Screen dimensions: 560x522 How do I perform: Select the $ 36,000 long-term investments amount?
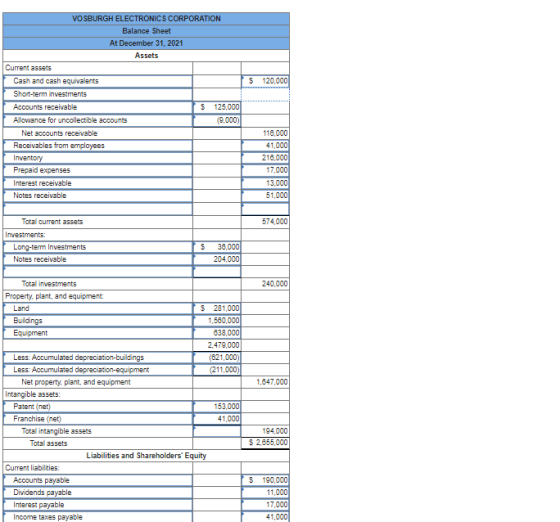click(217, 247)
